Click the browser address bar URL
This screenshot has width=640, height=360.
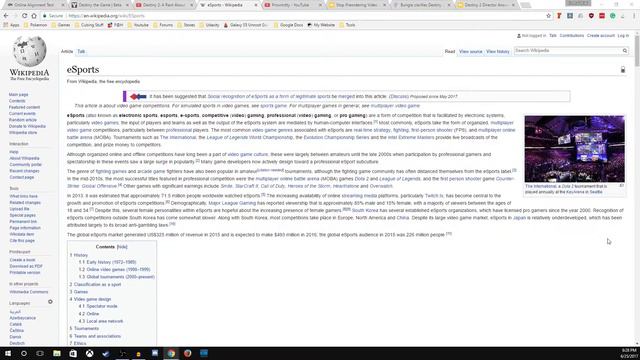pos(106,16)
